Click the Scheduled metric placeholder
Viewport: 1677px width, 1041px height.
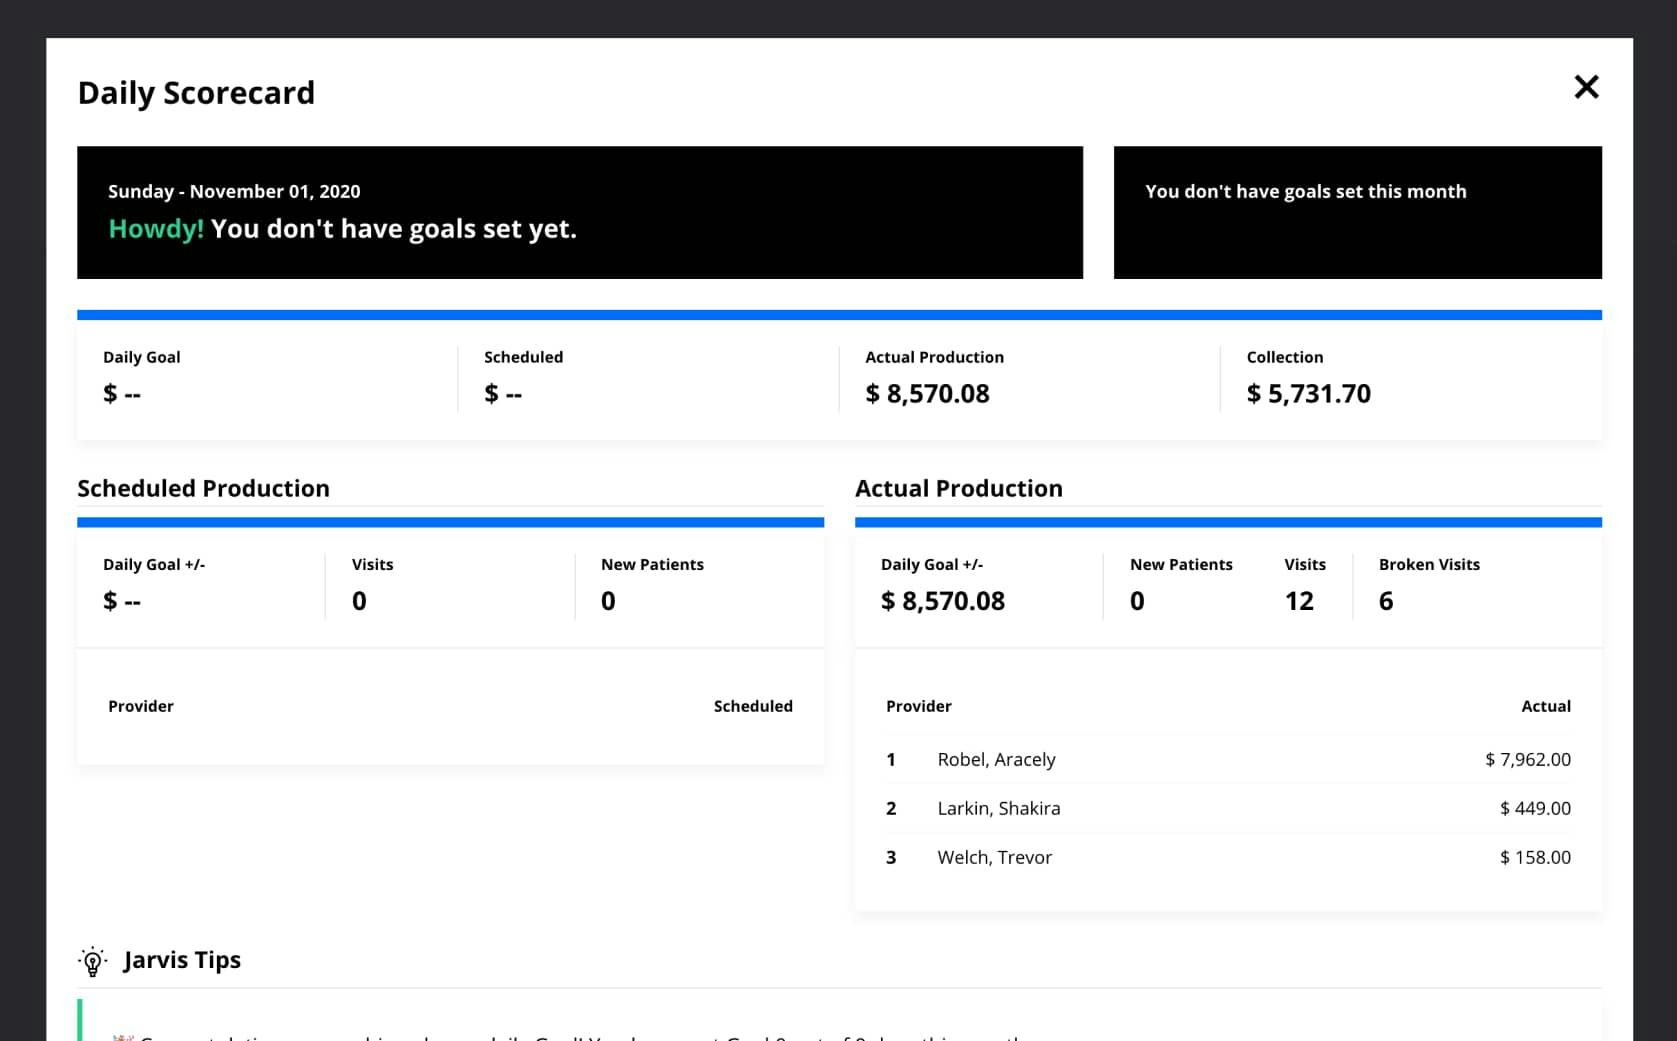click(x=503, y=393)
